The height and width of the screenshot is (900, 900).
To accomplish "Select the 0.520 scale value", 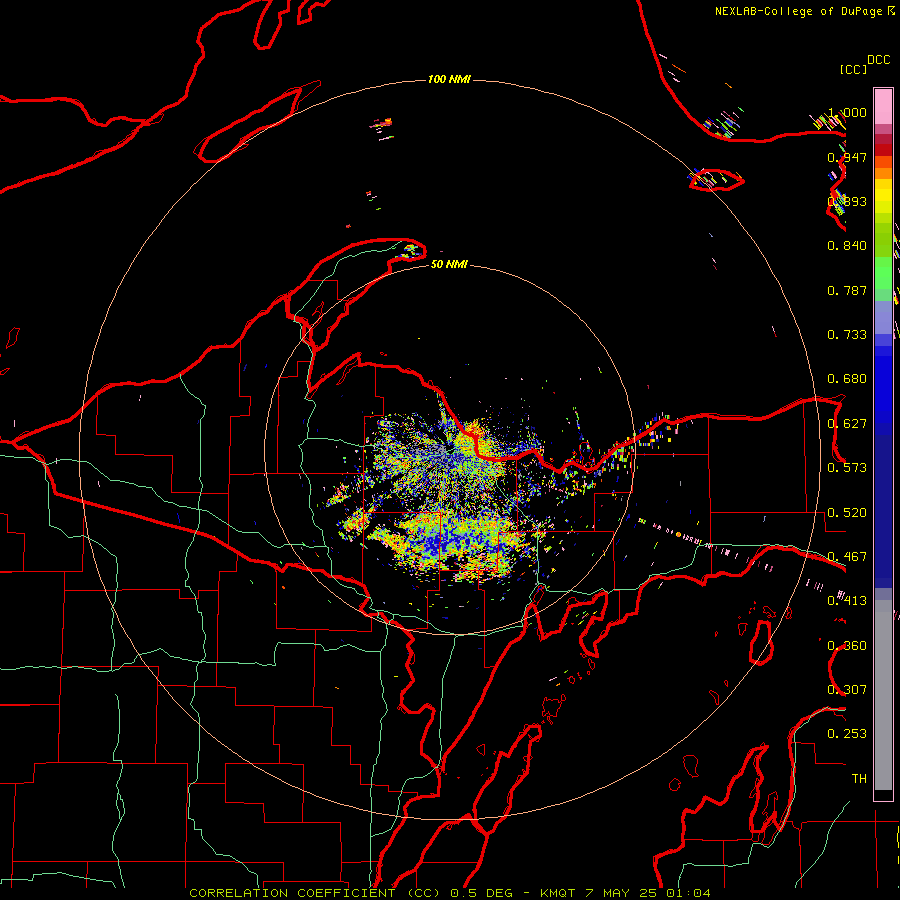I will click(847, 513).
